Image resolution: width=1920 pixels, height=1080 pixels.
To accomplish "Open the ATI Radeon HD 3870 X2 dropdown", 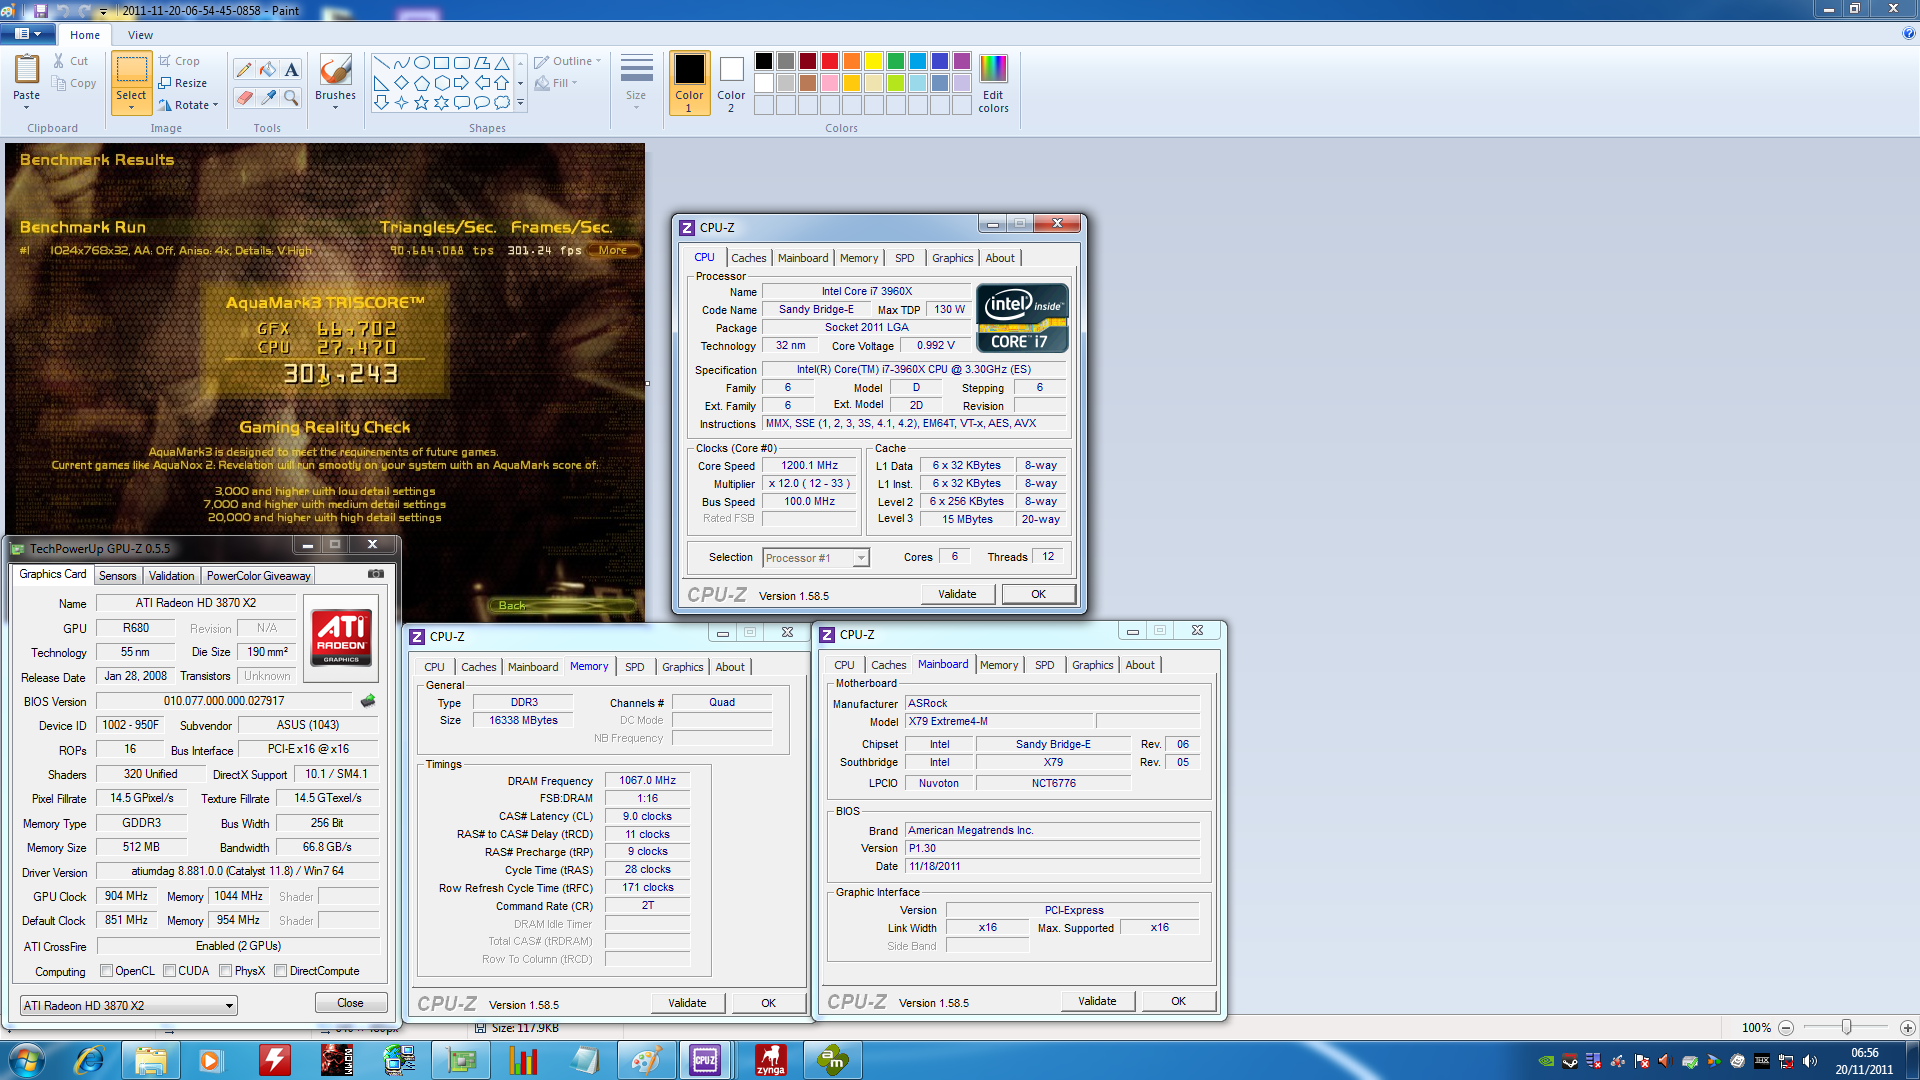I will pyautogui.click(x=129, y=1005).
